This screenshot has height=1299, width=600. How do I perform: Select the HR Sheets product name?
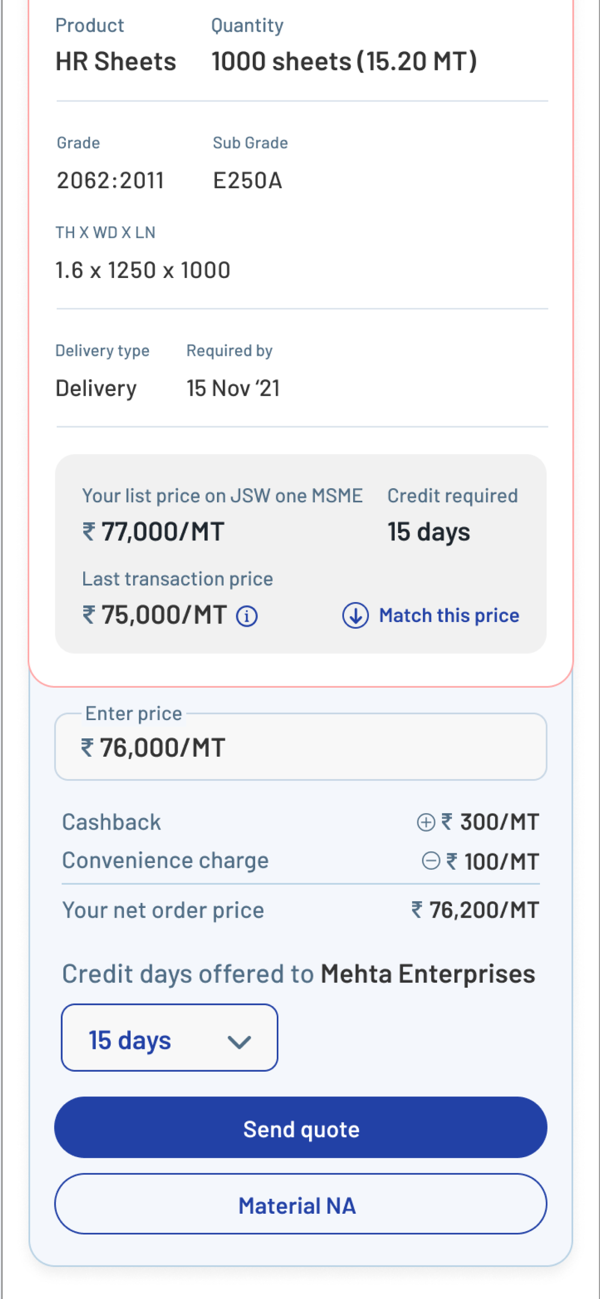pyautogui.click(x=115, y=62)
